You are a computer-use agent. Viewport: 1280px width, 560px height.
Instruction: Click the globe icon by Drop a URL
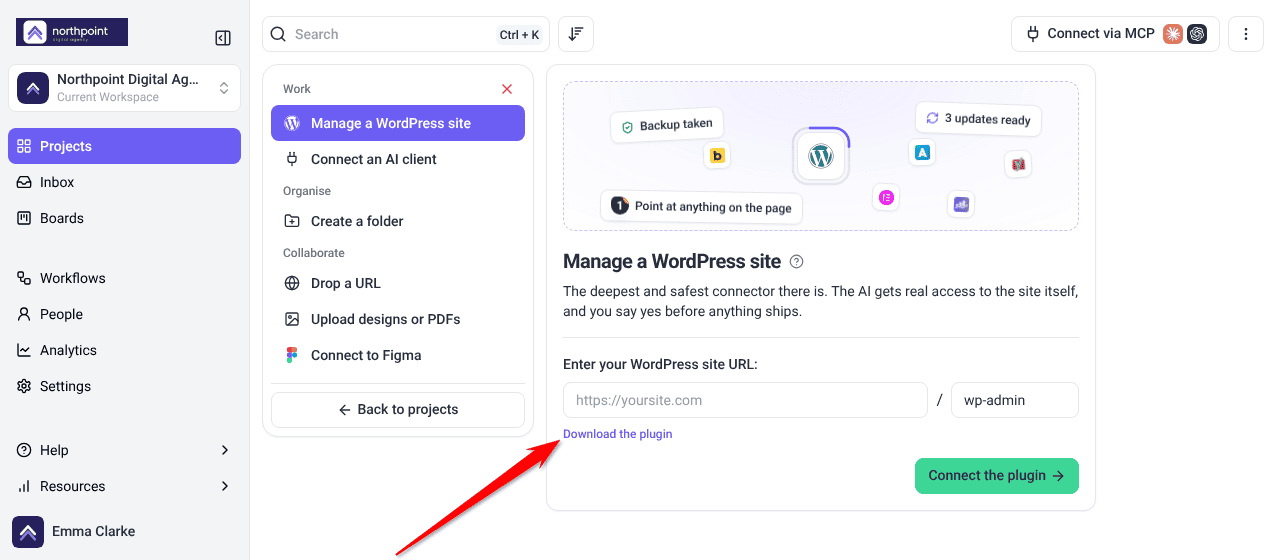[292, 283]
